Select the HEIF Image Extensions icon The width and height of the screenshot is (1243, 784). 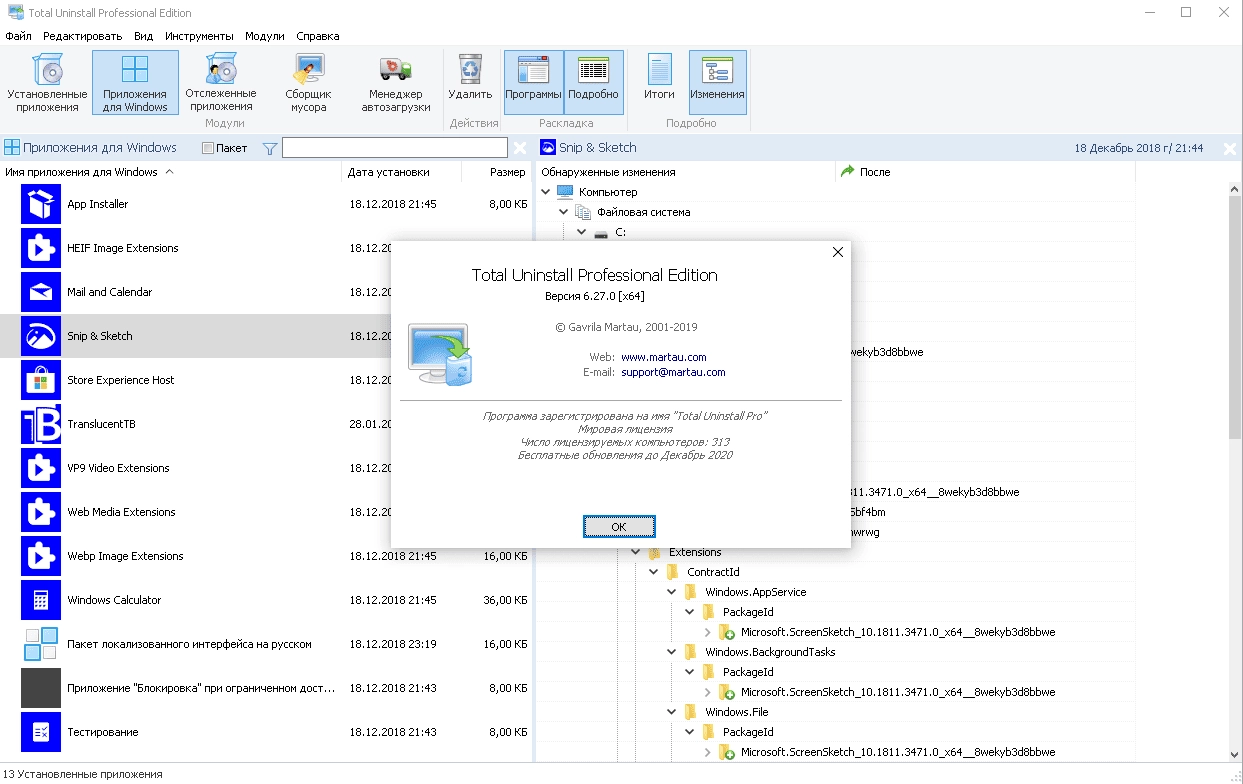coord(41,248)
